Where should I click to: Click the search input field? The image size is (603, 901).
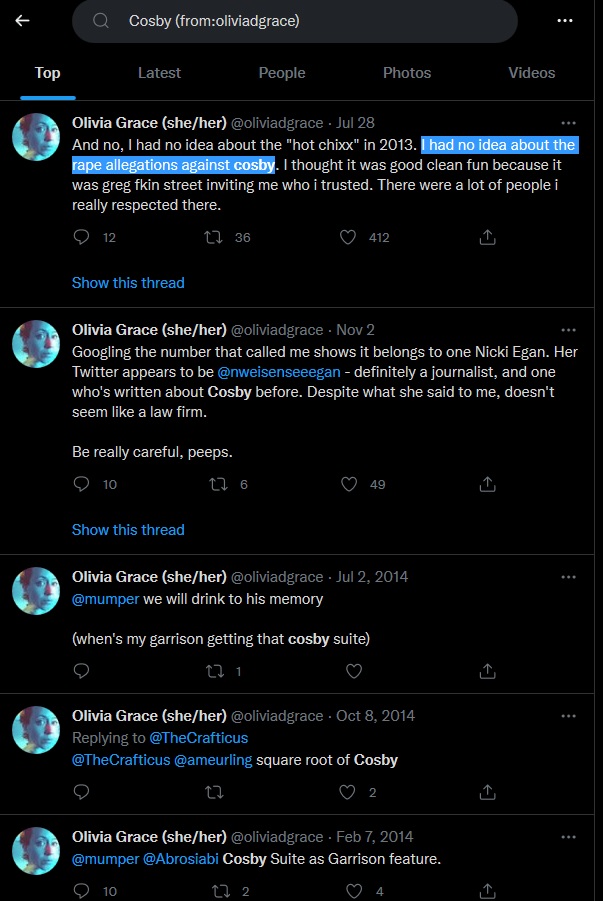pyautogui.click(x=295, y=21)
